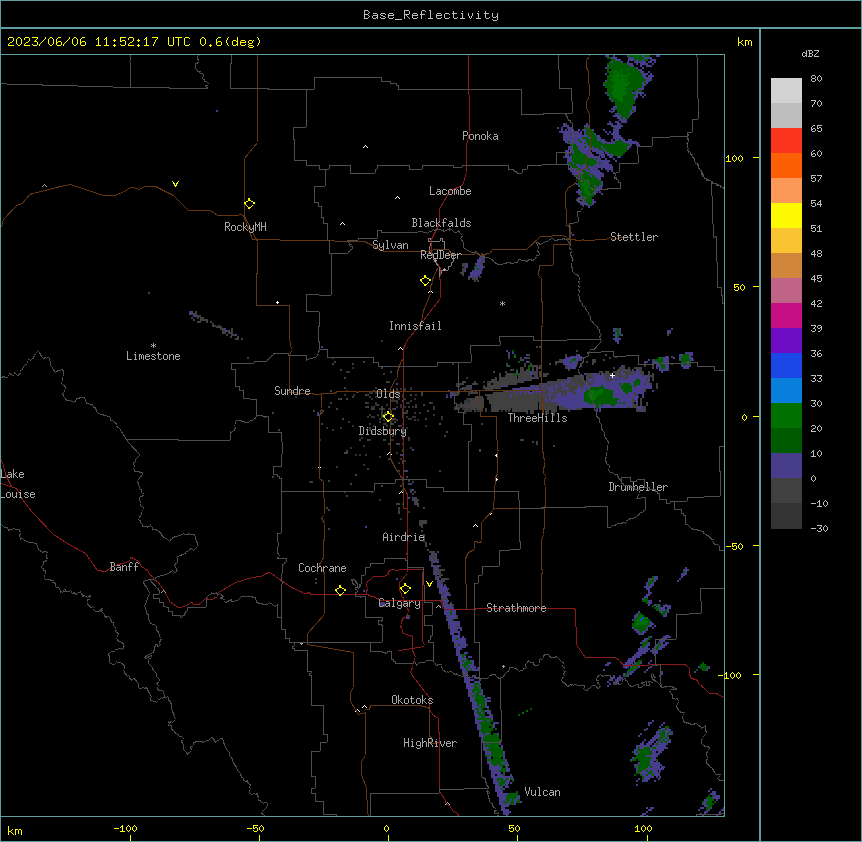Screen dimensions: 862x842
Task: Click the Okotoks label
Action: tap(412, 700)
